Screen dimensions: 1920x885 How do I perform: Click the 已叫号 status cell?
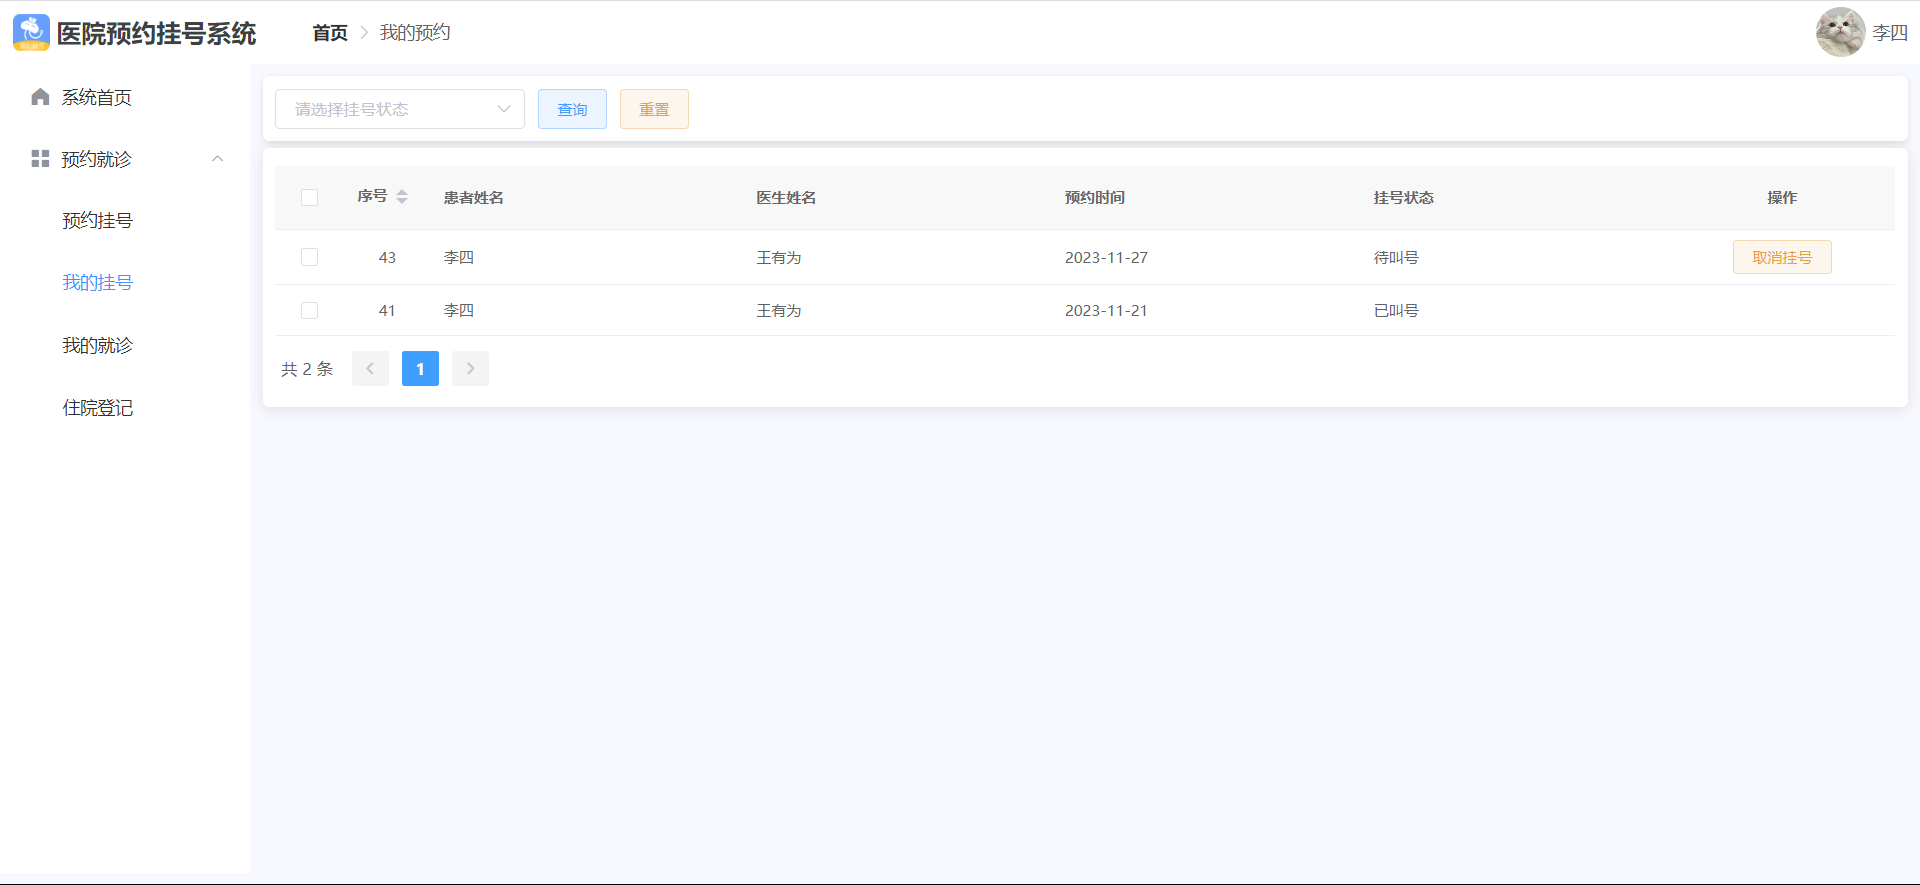[1396, 311]
